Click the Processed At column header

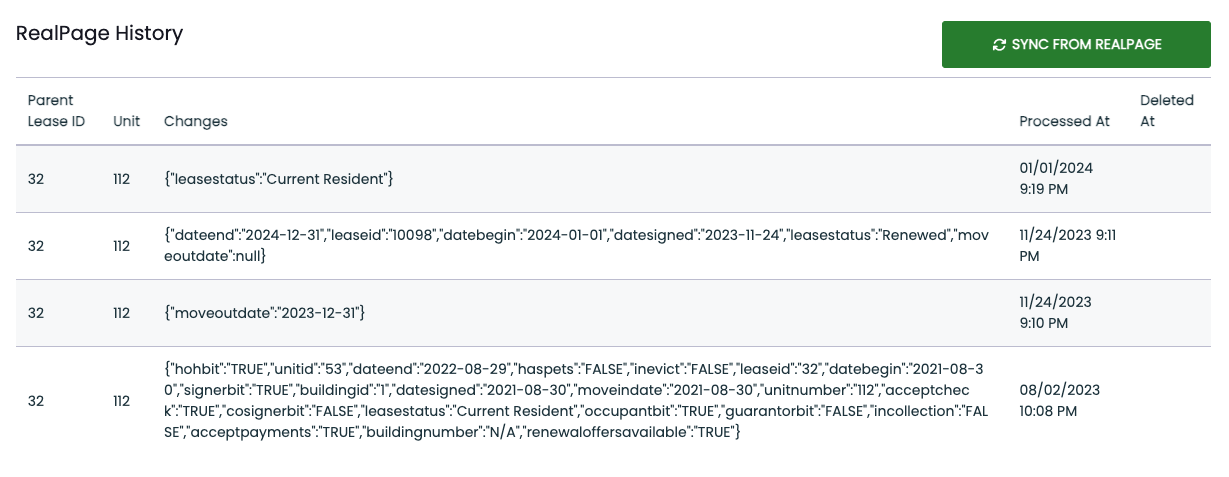point(1065,121)
